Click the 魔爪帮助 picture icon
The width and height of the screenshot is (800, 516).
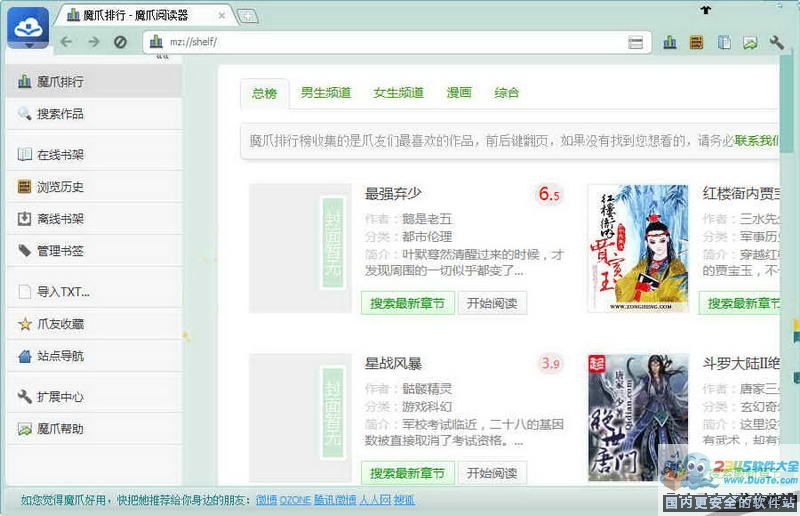[x=24, y=429]
